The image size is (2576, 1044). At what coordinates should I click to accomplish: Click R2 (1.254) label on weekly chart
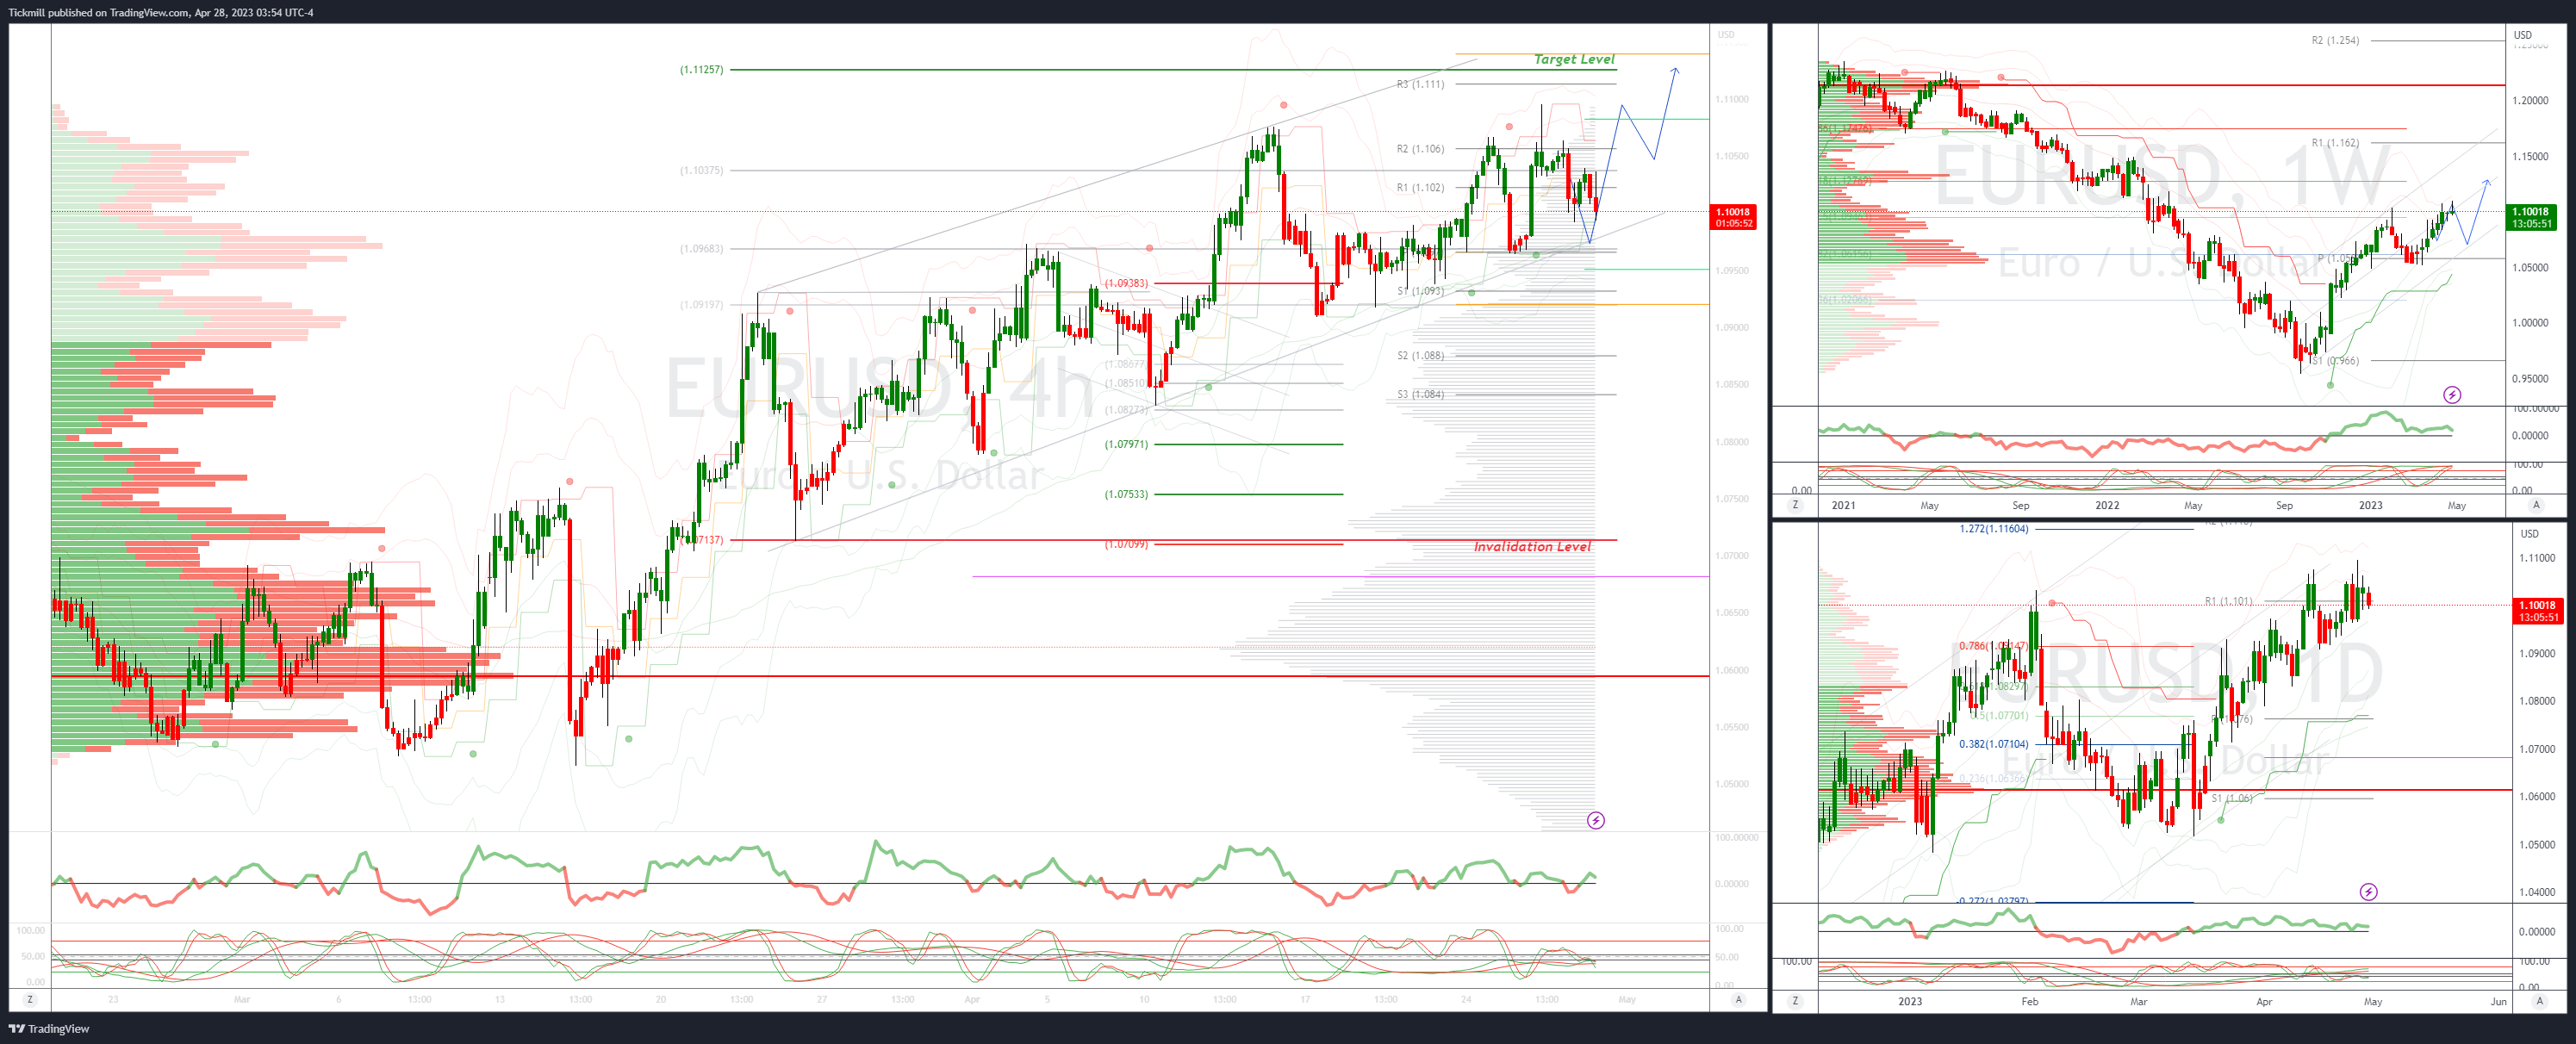click(x=2334, y=40)
